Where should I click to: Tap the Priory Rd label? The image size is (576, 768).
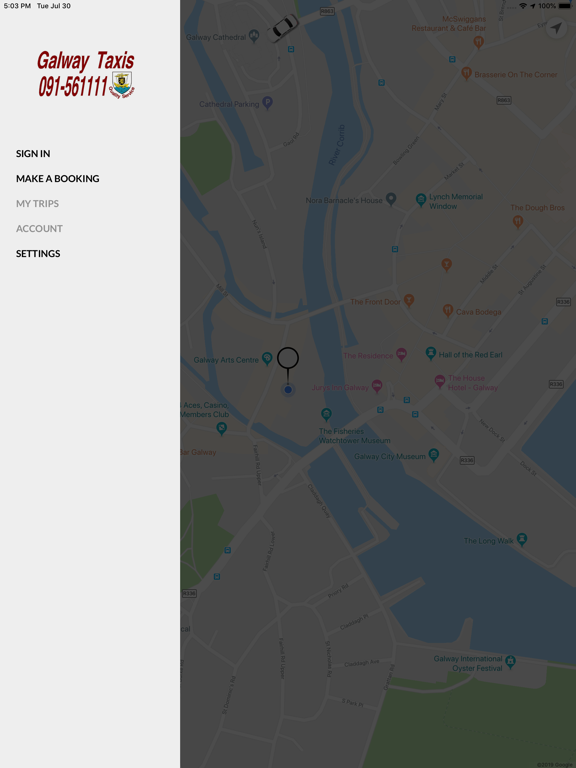(338, 591)
